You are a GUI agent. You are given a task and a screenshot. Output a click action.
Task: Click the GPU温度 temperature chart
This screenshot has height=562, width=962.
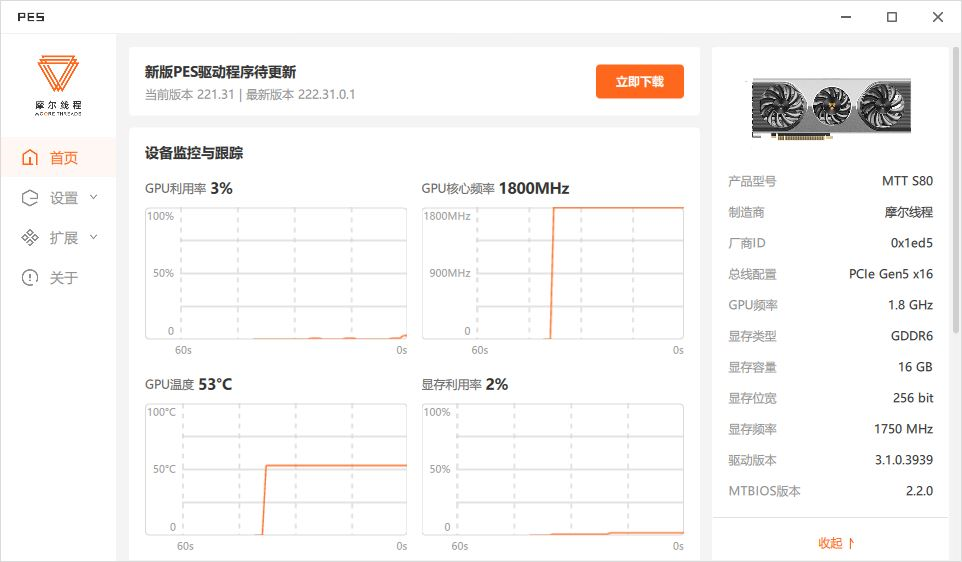tap(276, 469)
